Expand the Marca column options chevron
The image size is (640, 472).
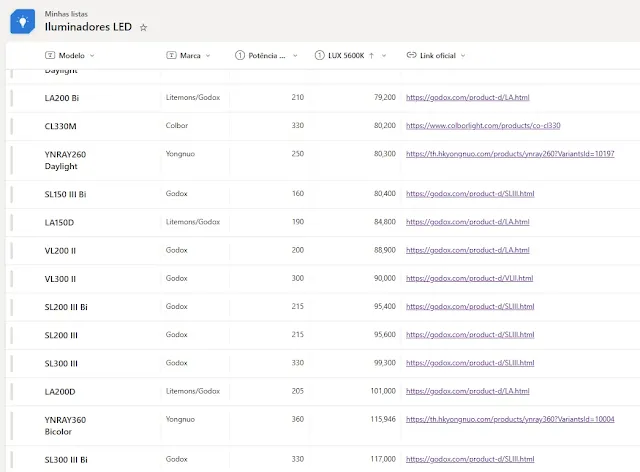(x=208, y=56)
